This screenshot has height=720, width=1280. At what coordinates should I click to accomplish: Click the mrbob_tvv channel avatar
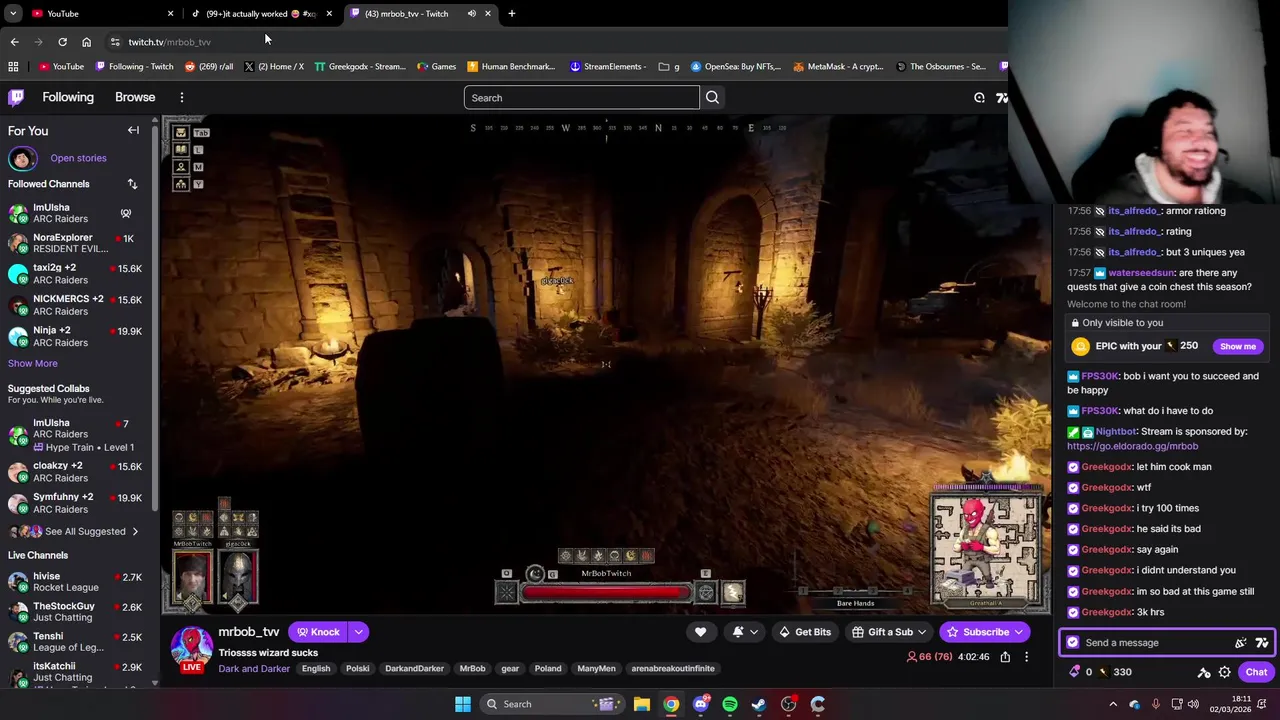(191, 648)
